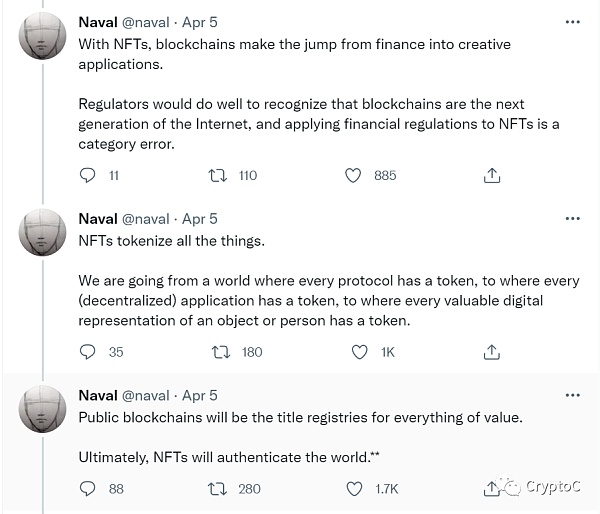Open more options on the second tweet
The height and width of the screenshot is (514, 600).
click(x=572, y=218)
